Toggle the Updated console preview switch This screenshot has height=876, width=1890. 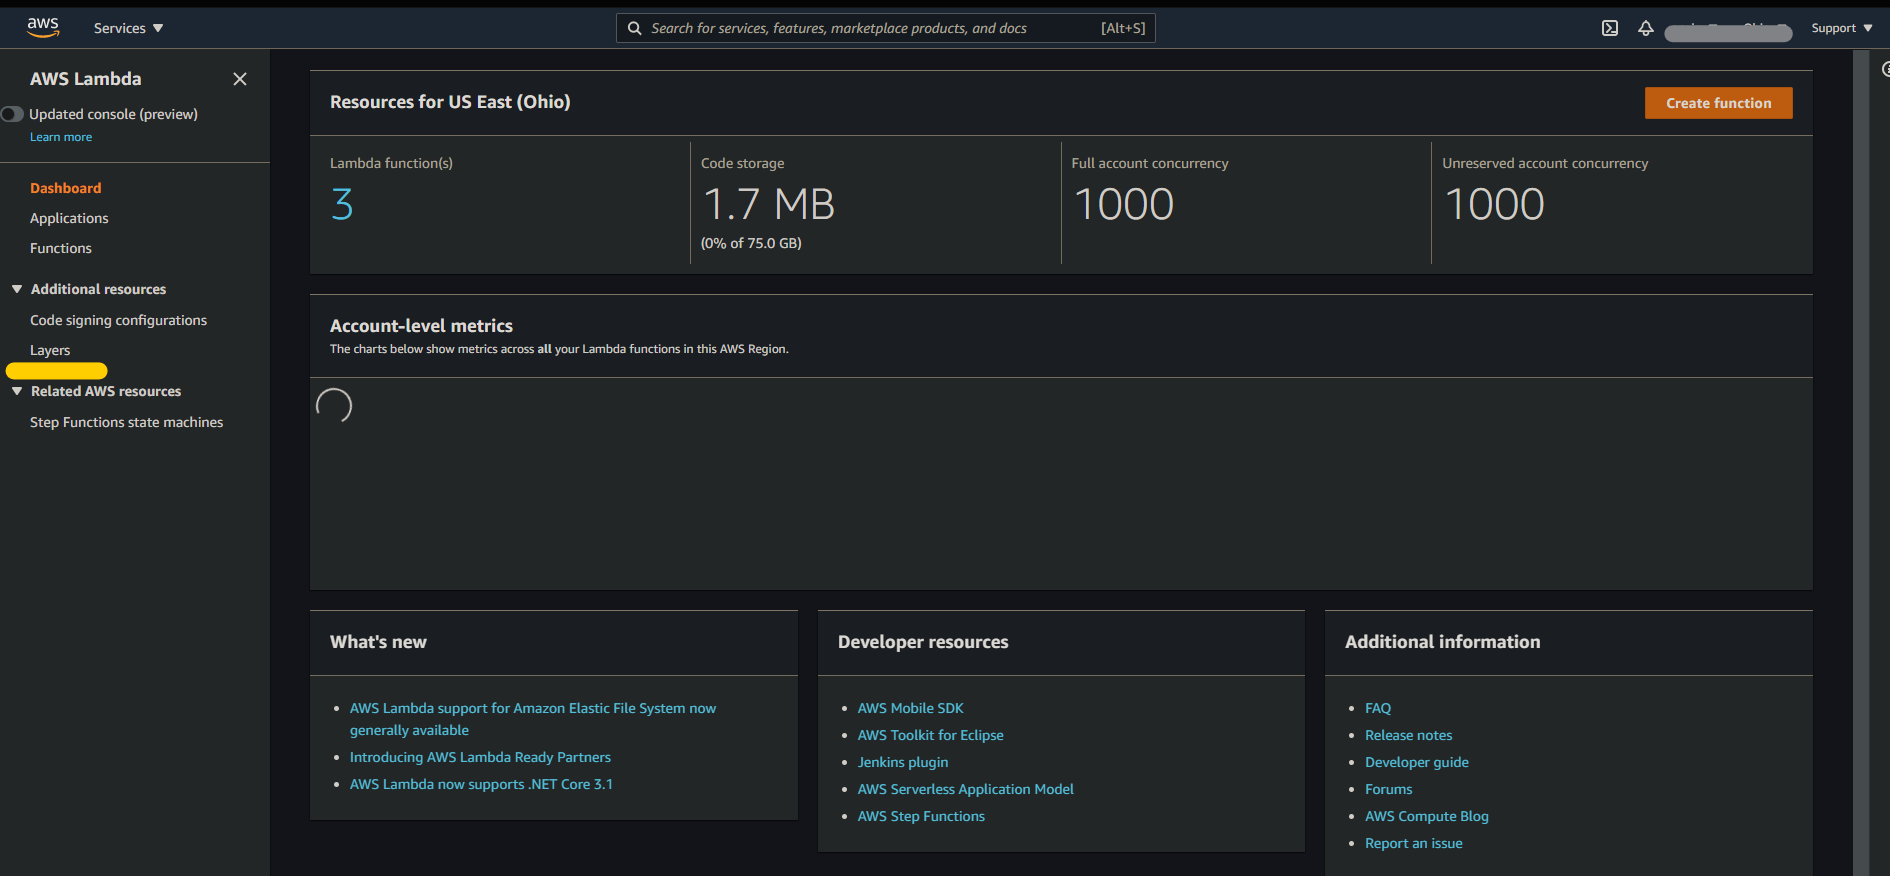[12, 114]
